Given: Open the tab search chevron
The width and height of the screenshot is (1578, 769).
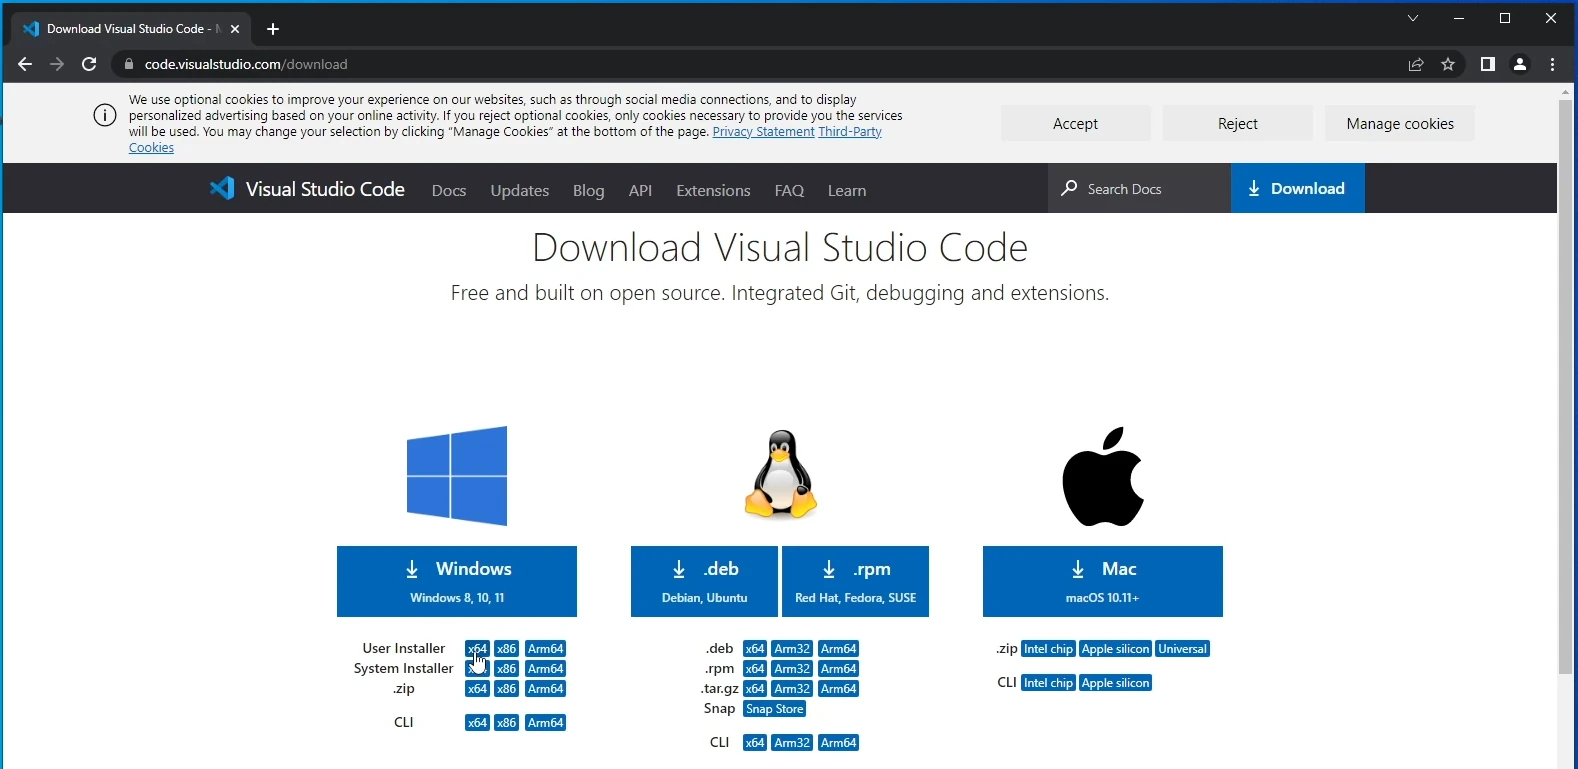Looking at the screenshot, I should (1413, 18).
